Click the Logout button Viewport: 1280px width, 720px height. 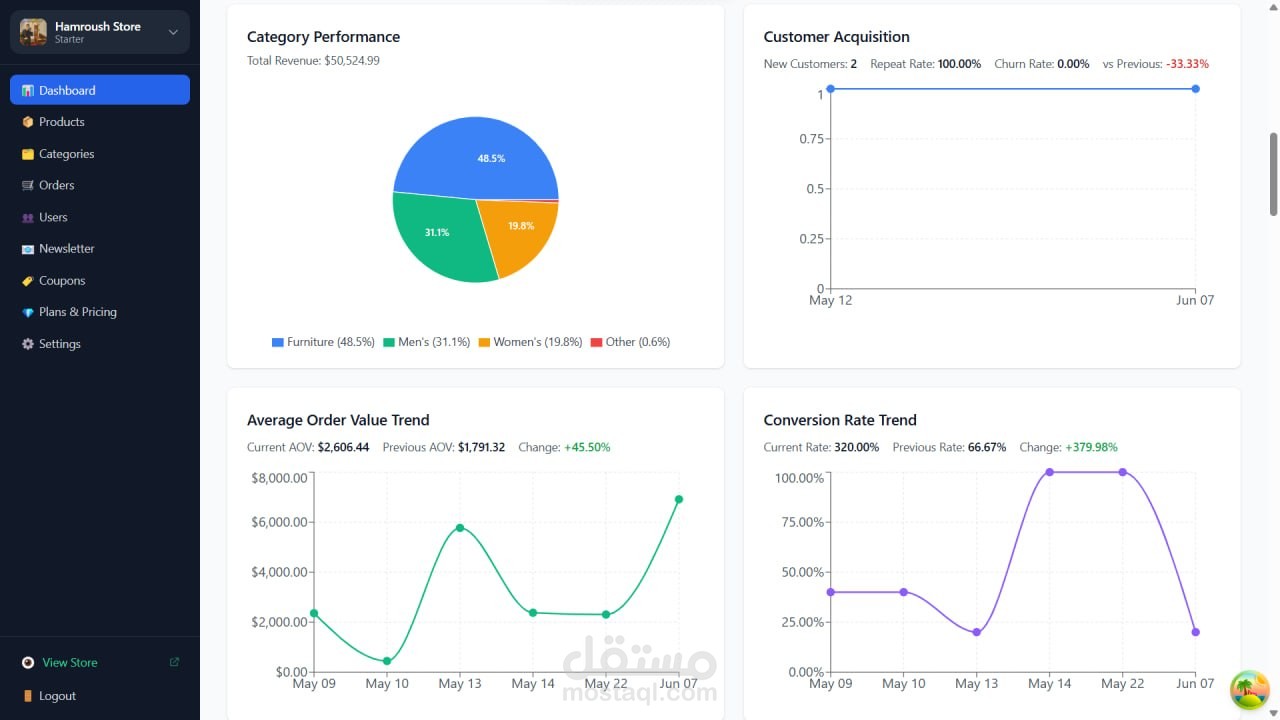(x=100, y=696)
